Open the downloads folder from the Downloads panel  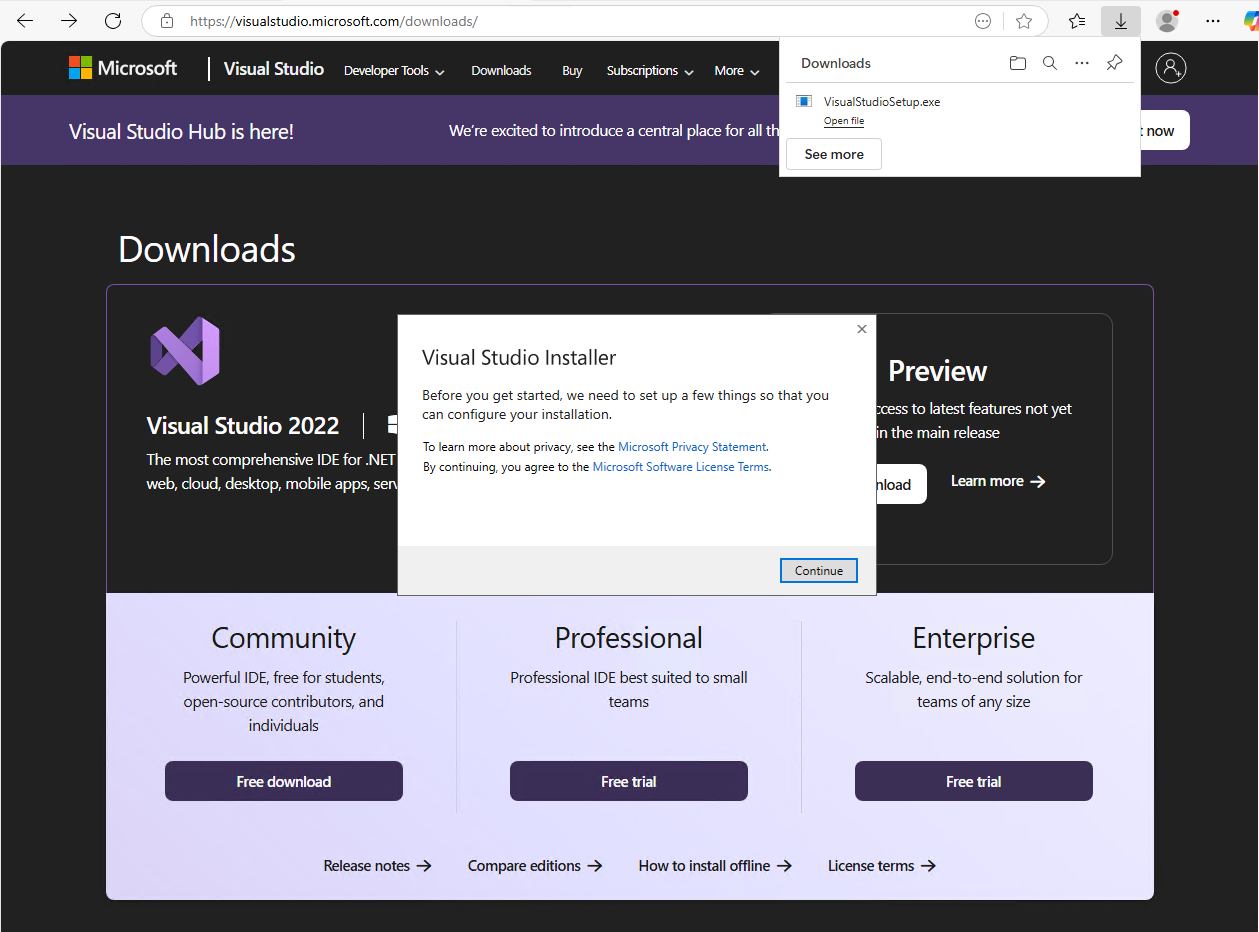click(1018, 63)
